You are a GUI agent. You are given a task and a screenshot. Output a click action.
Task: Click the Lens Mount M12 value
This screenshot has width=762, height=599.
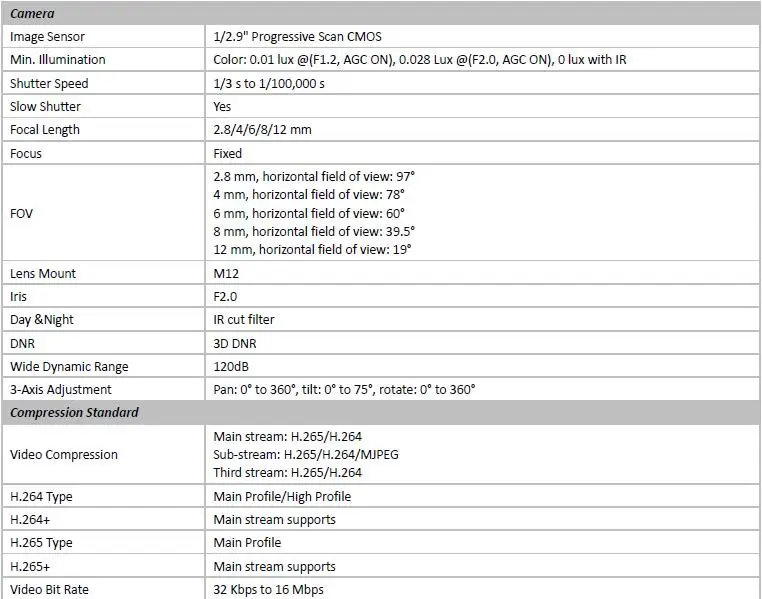[226, 274]
